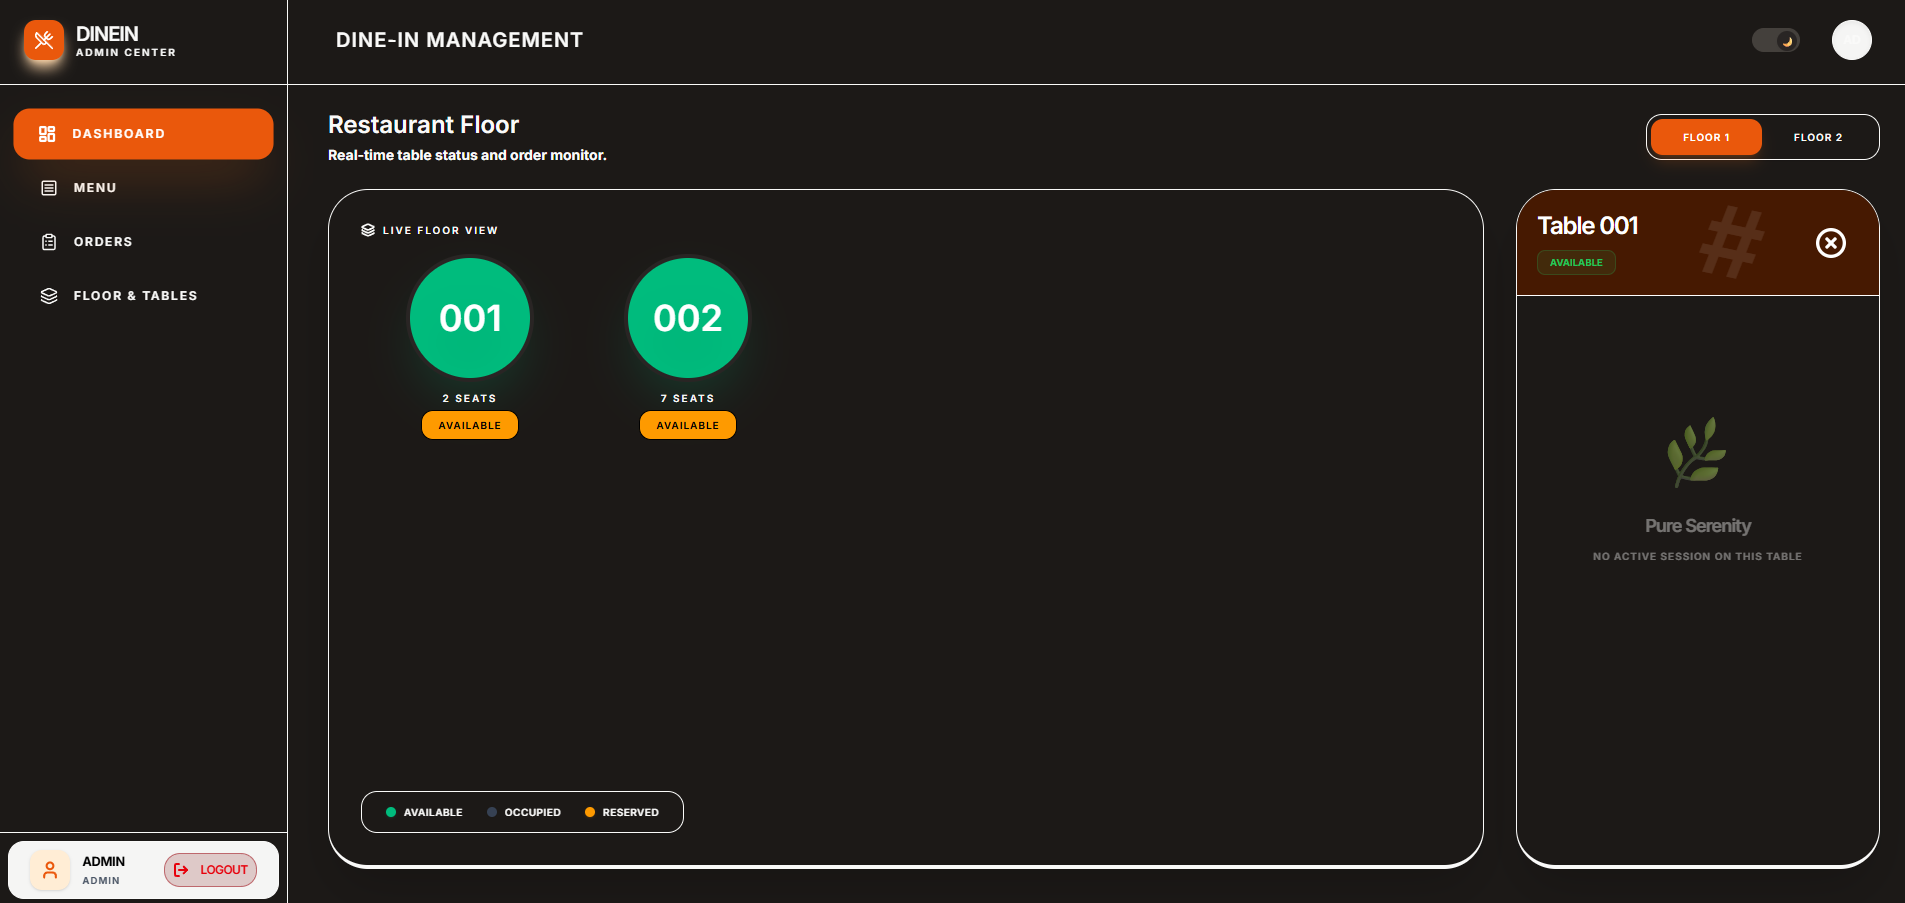Click the "LIVE FLOOR VIEW" label
Image resolution: width=1905 pixels, height=903 pixels.
(440, 230)
